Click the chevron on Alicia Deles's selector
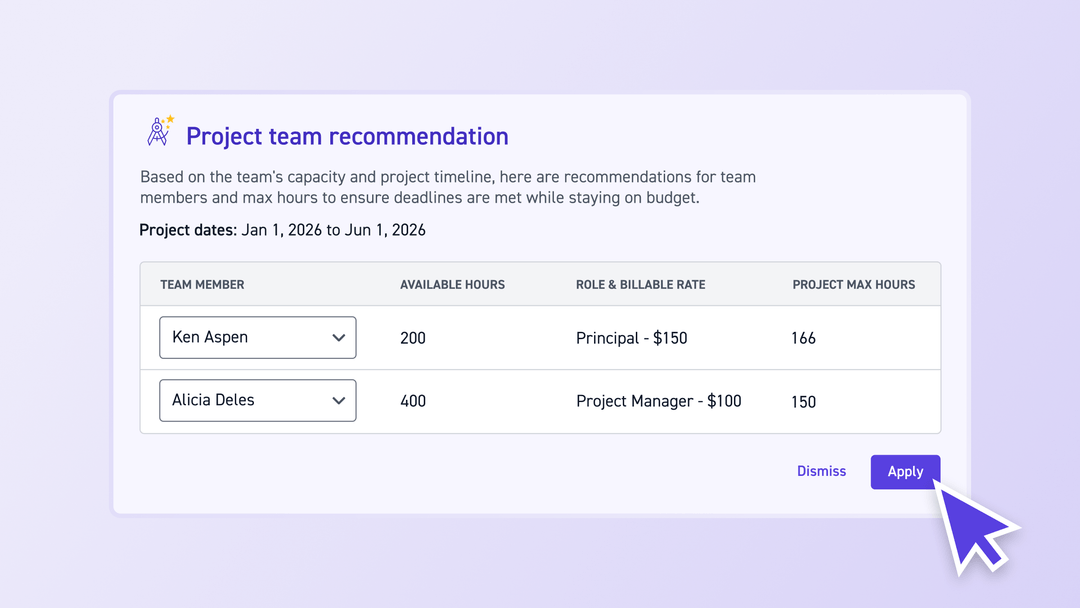Screen dimensions: 1080x608 coord(340,400)
